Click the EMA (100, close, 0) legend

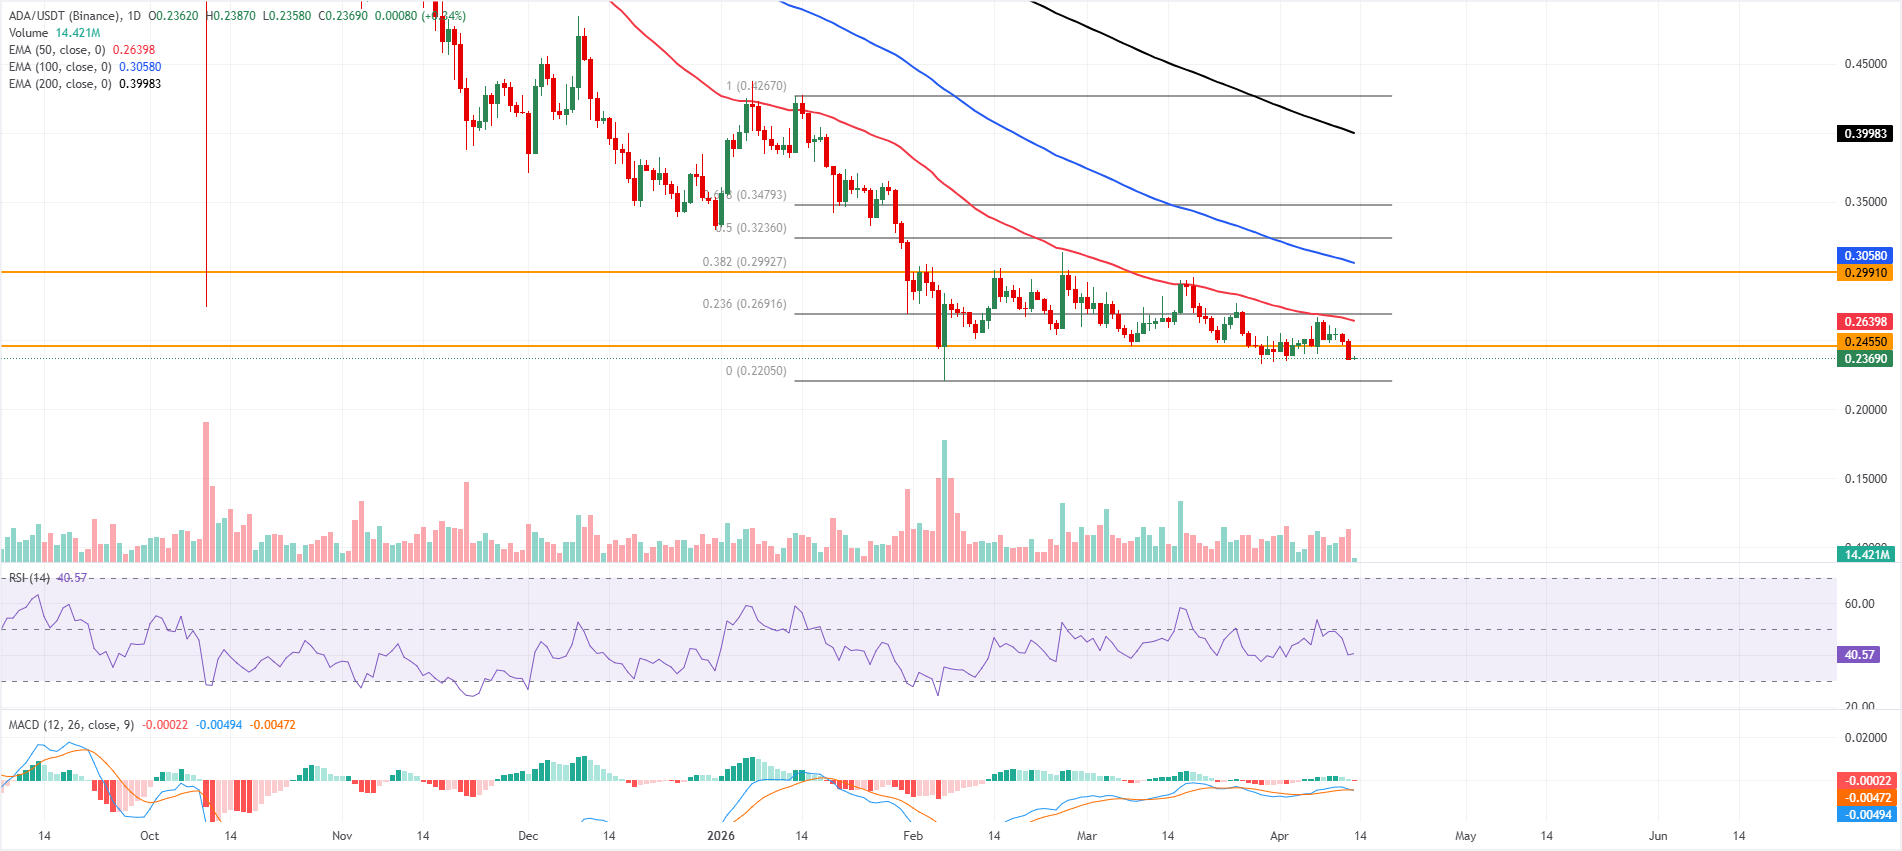[59, 67]
